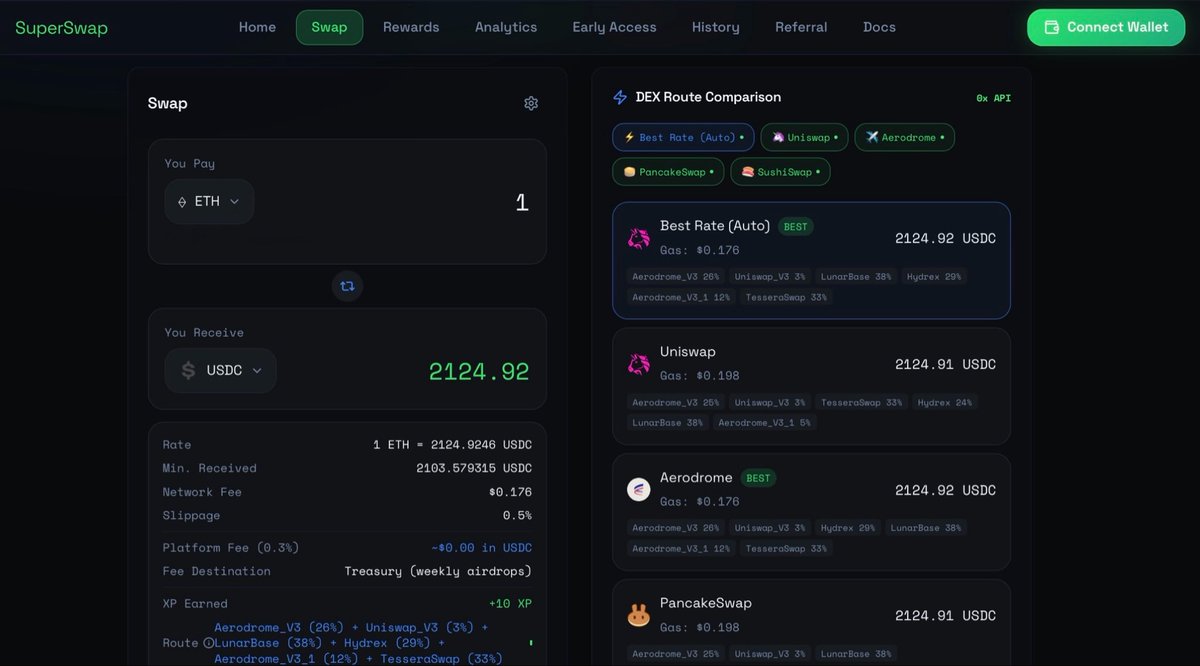
Task: Click LunarBase 38% tag in Best Rate card
Action: (x=856, y=276)
